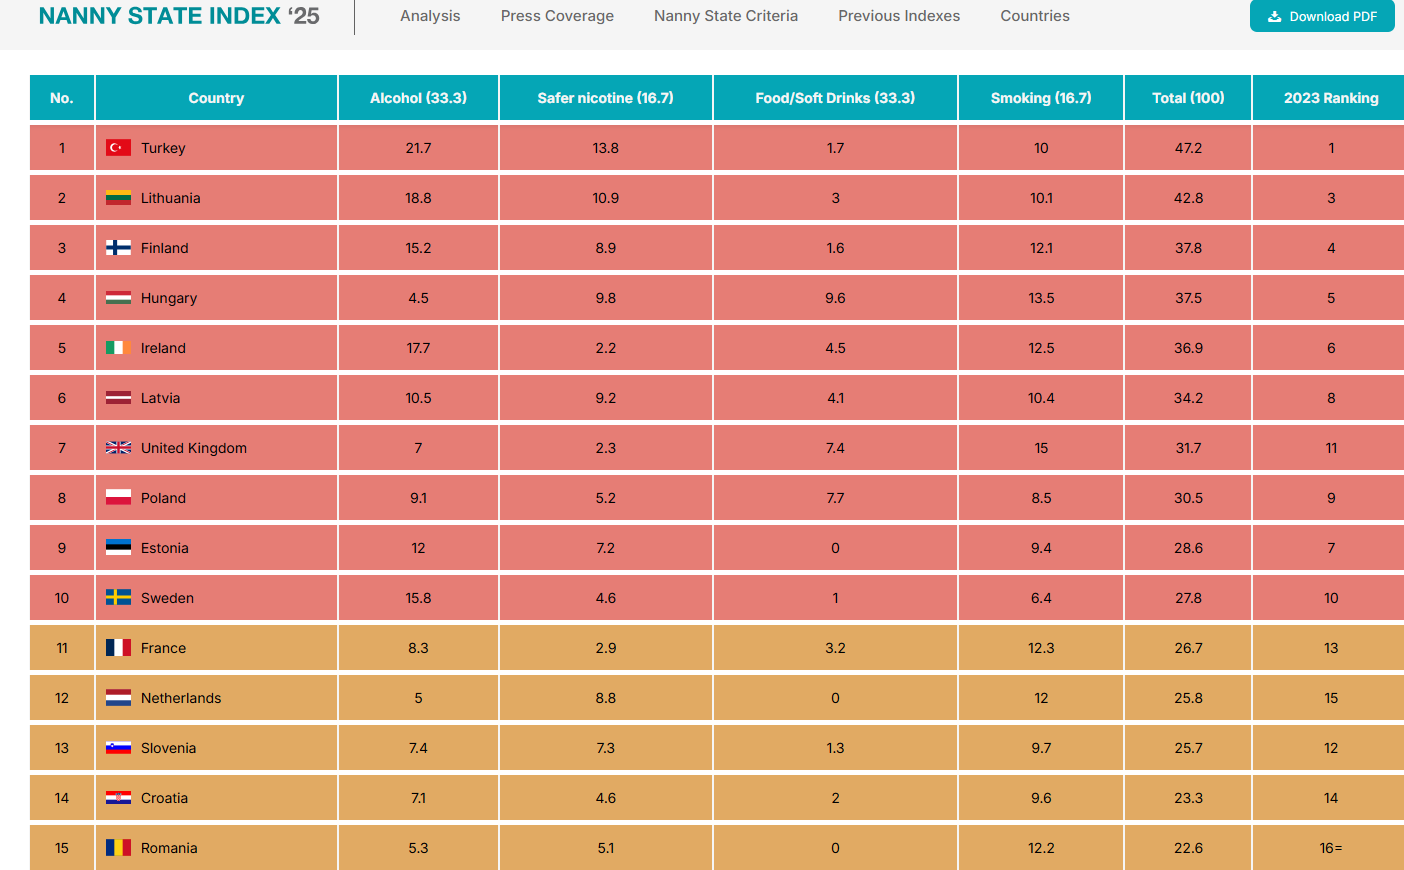This screenshot has width=1404, height=870.
Task: Select the Poland country name
Action: point(163,498)
